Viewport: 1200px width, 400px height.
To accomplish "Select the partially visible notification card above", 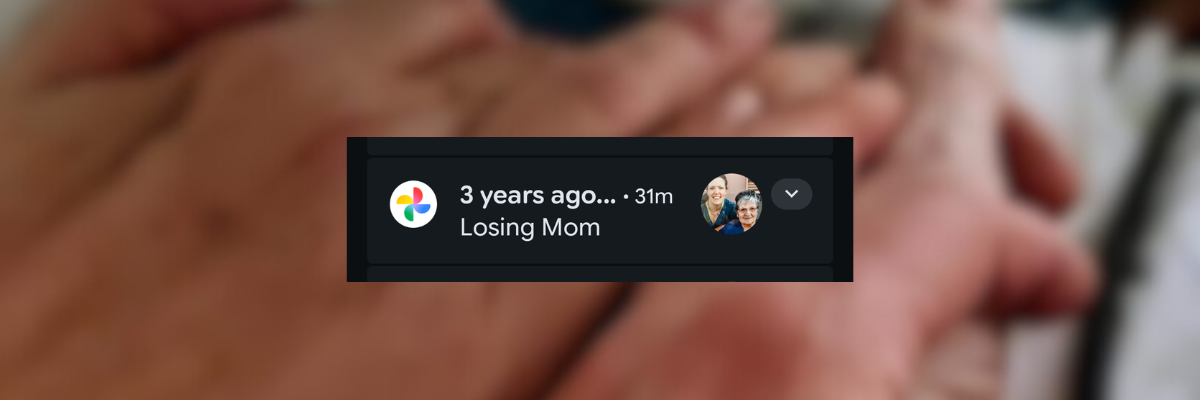I will point(599,146).
